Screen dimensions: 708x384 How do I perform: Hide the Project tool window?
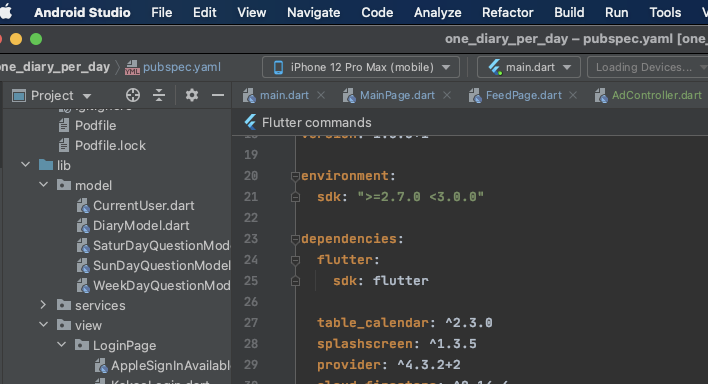coord(218,95)
